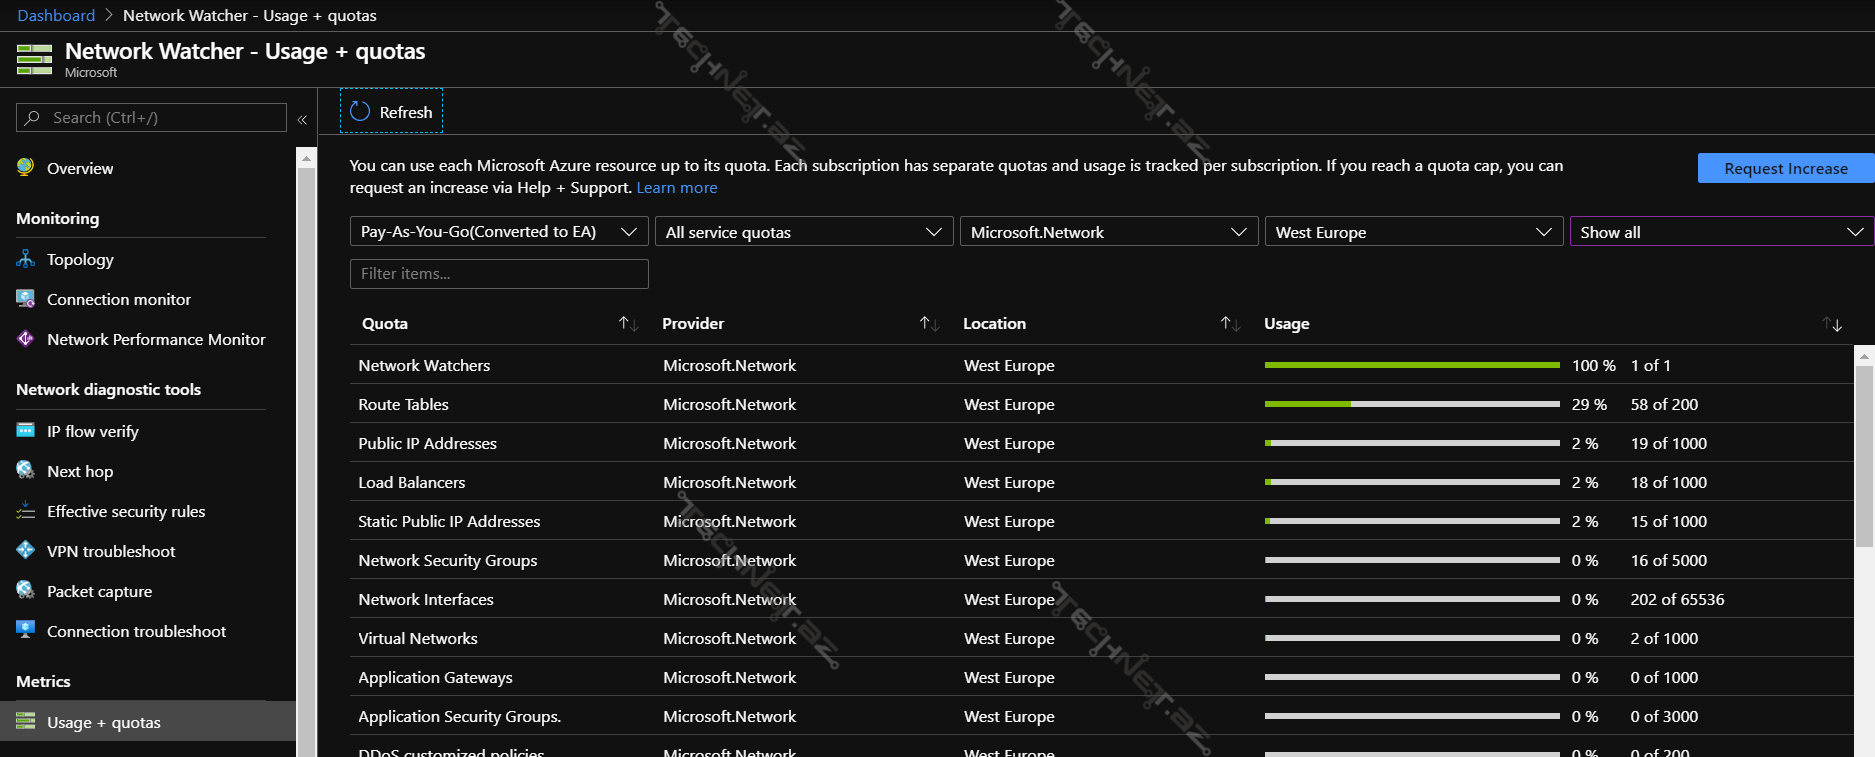Open Connection monitor via its icon
1875x757 pixels.
(x=26, y=299)
